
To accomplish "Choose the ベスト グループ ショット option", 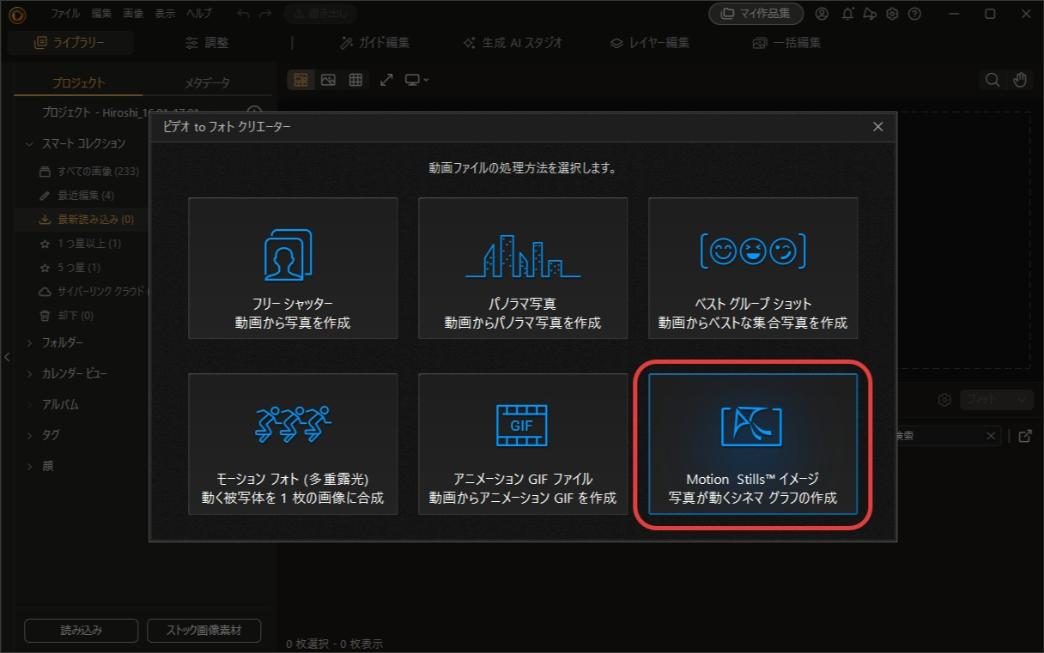I will (x=753, y=268).
